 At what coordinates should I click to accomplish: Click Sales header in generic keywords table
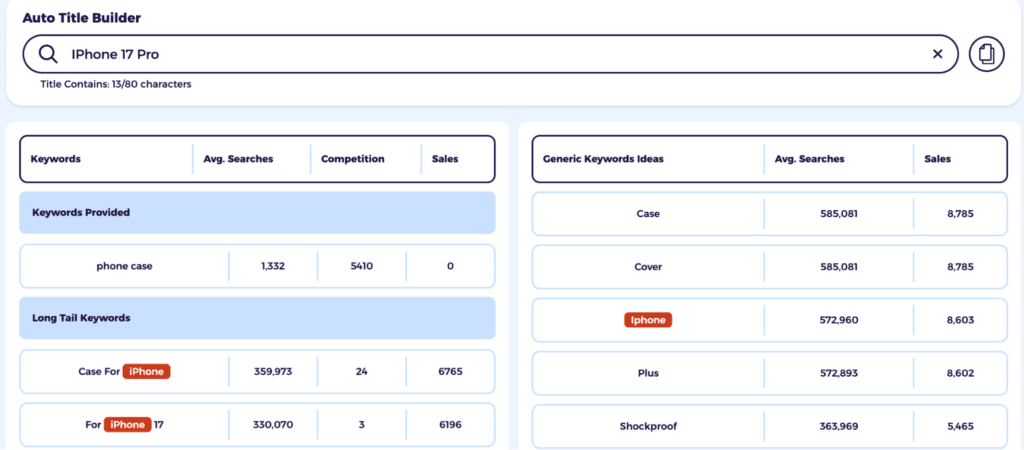[938, 159]
